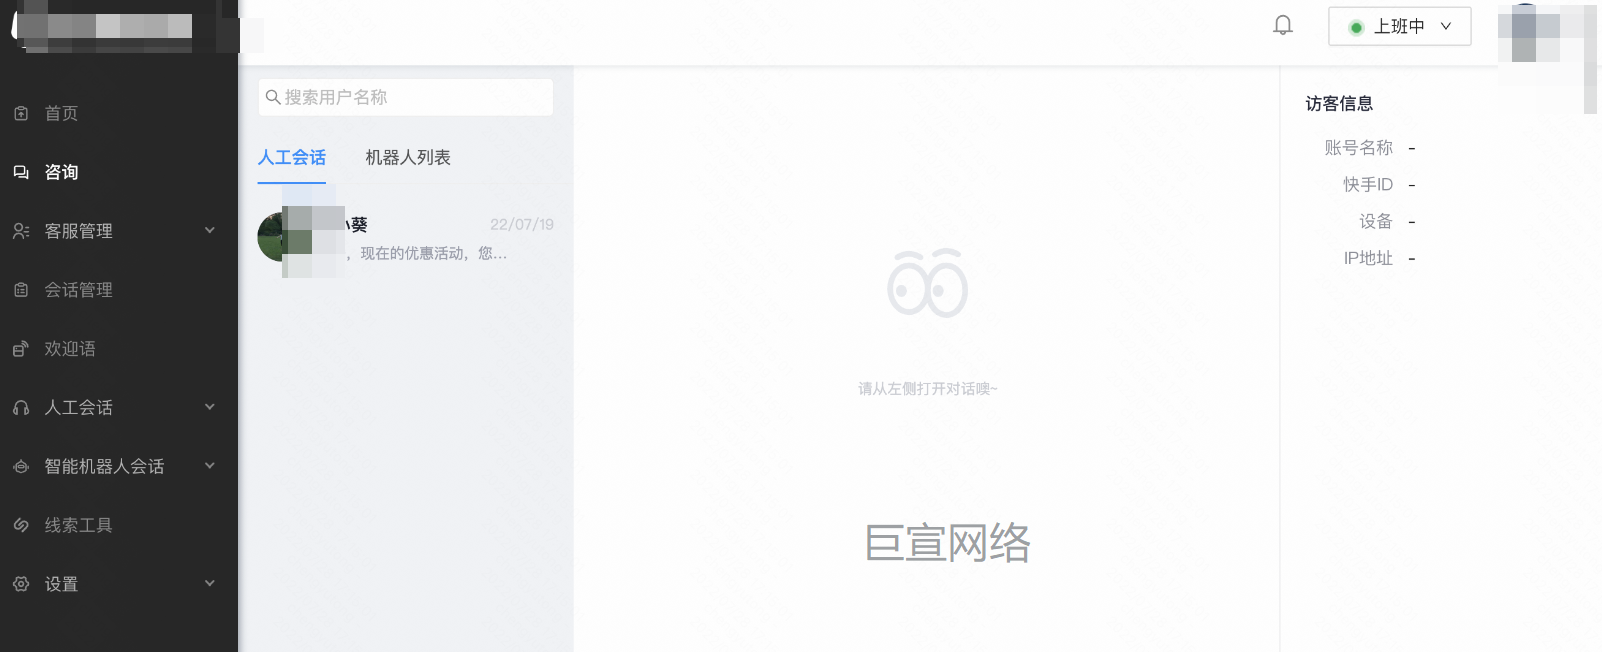1602x652 pixels.
Task: Click the 设置 gear icon
Action: tap(21, 584)
